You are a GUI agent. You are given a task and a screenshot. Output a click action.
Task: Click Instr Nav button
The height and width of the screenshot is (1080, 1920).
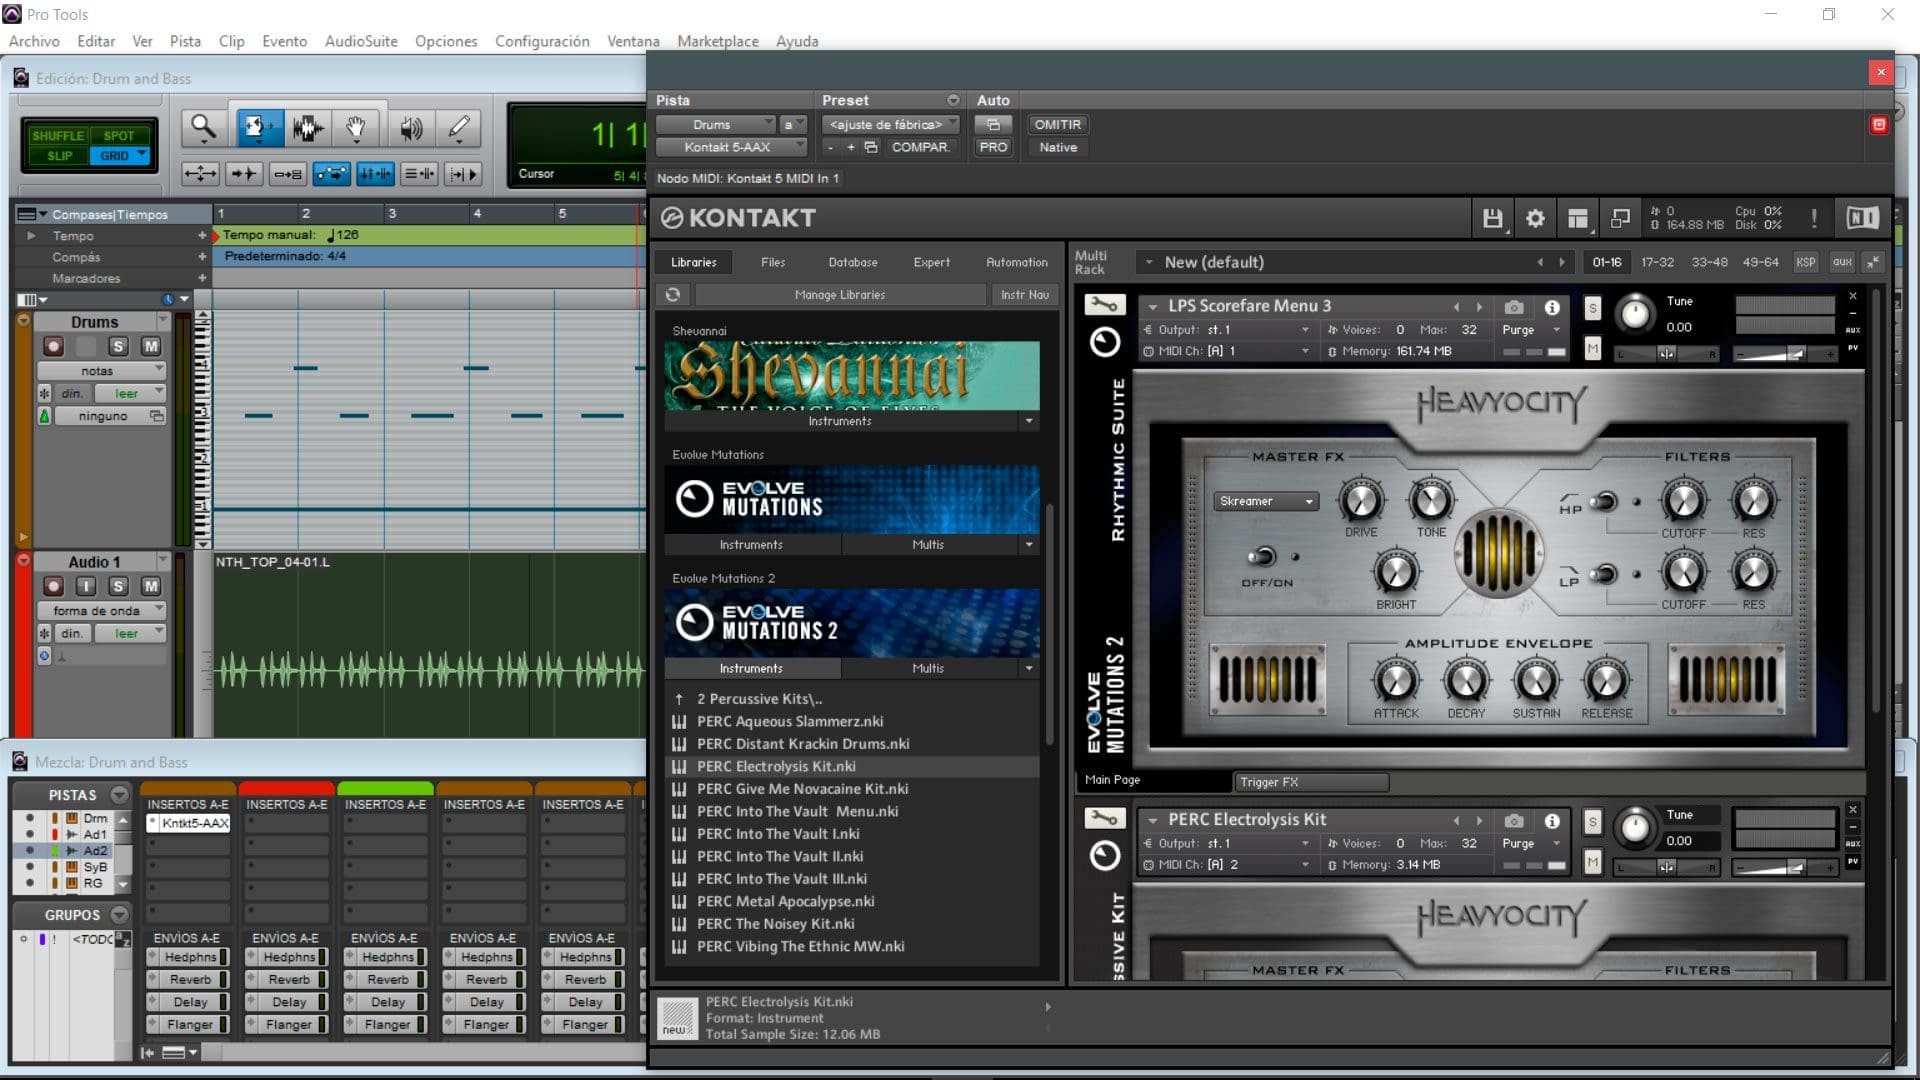(1025, 295)
